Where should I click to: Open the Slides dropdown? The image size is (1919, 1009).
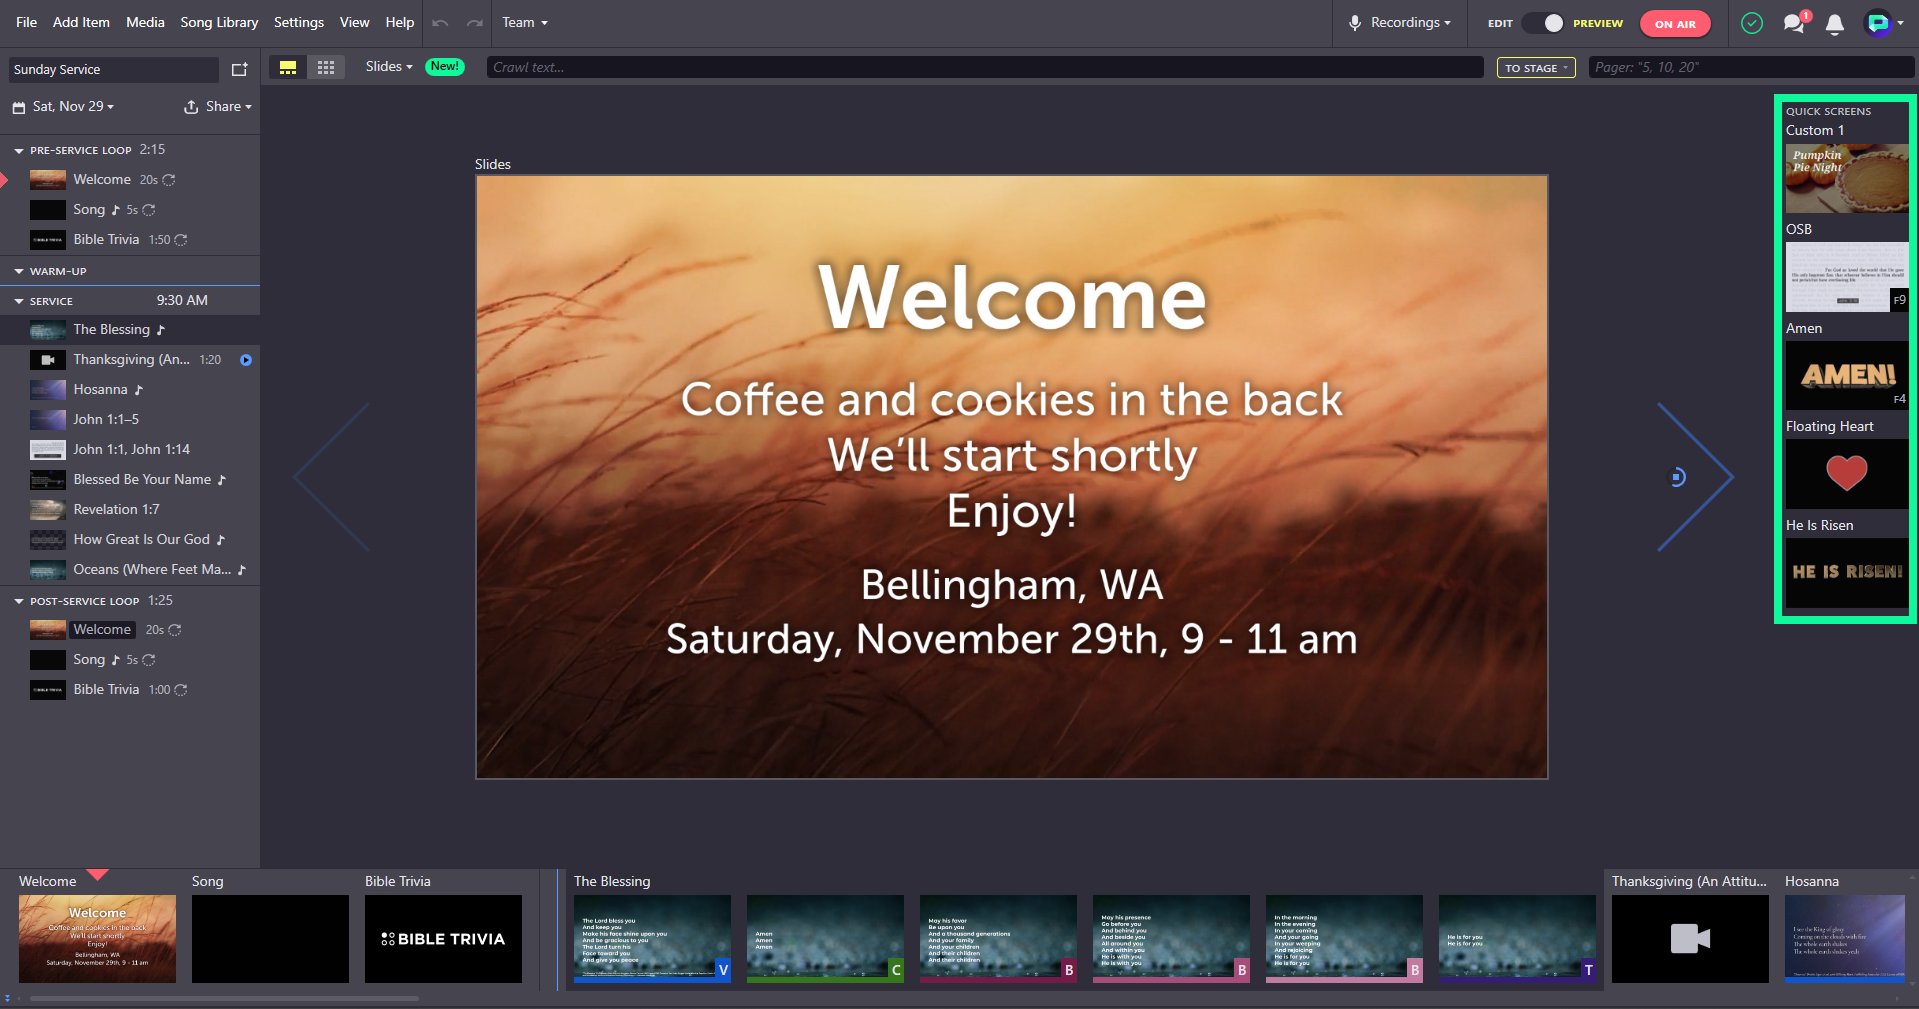pyautogui.click(x=389, y=67)
